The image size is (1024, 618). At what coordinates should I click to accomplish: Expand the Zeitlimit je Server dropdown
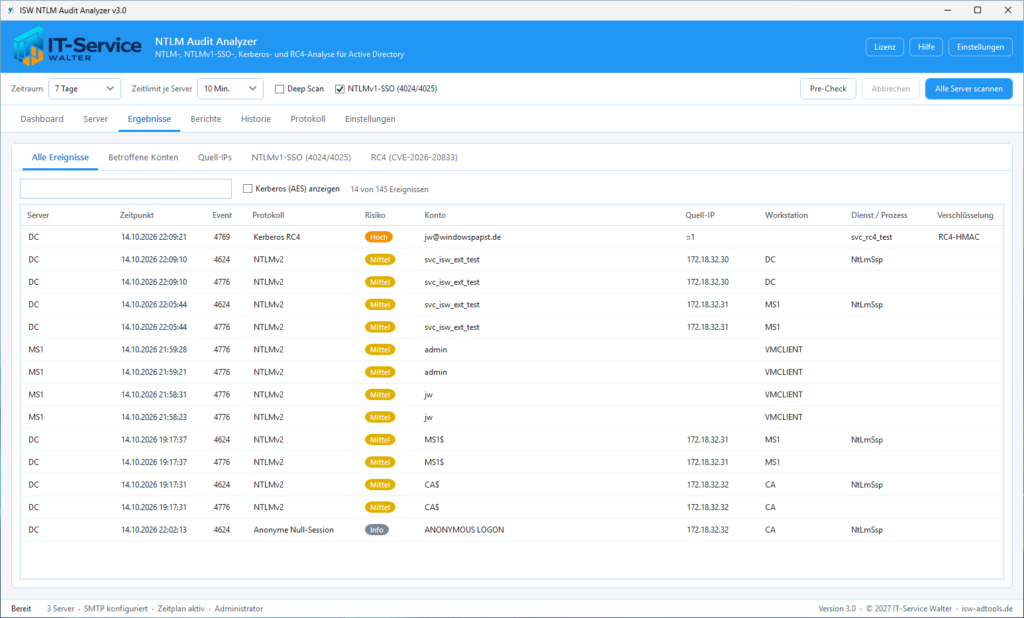pos(230,89)
